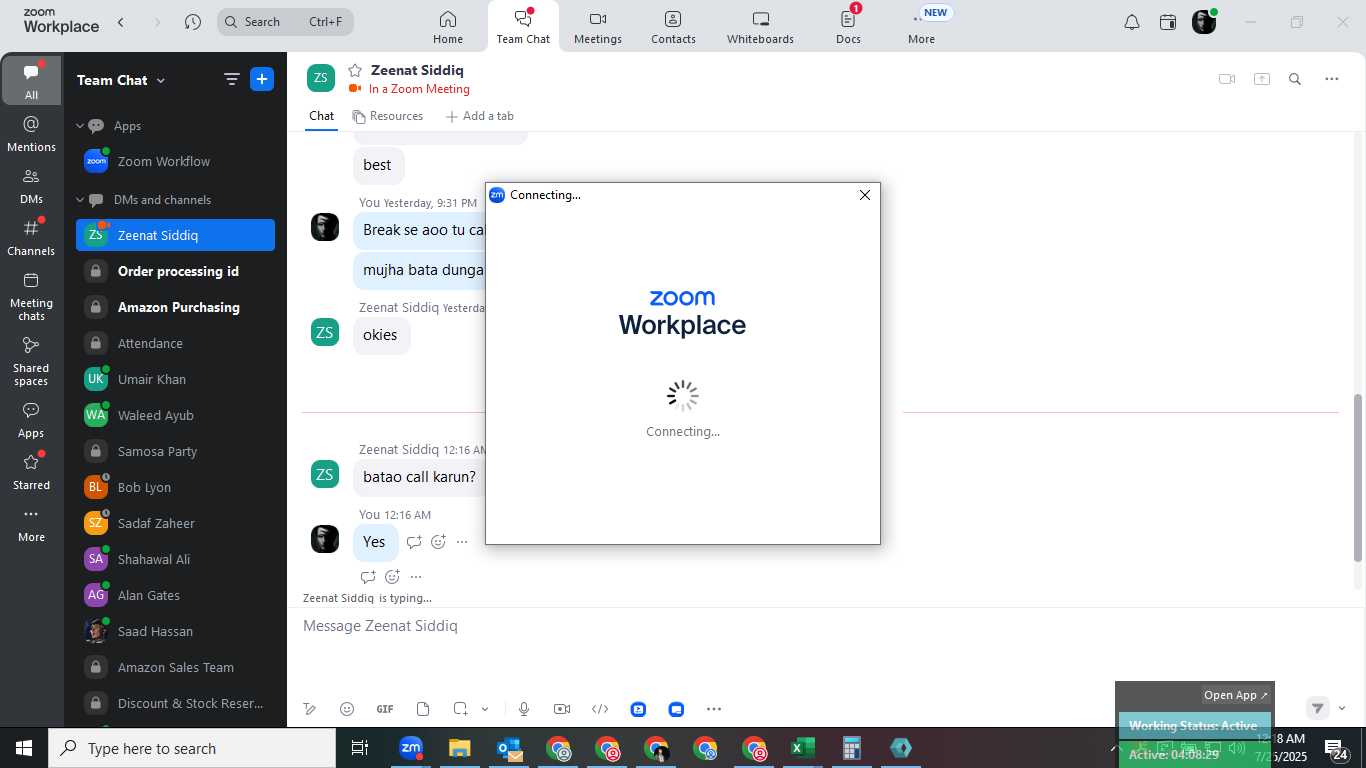This screenshot has width=1366, height=768.
Task: Attach a file from composer toolbar
Action: click(423, 709)
